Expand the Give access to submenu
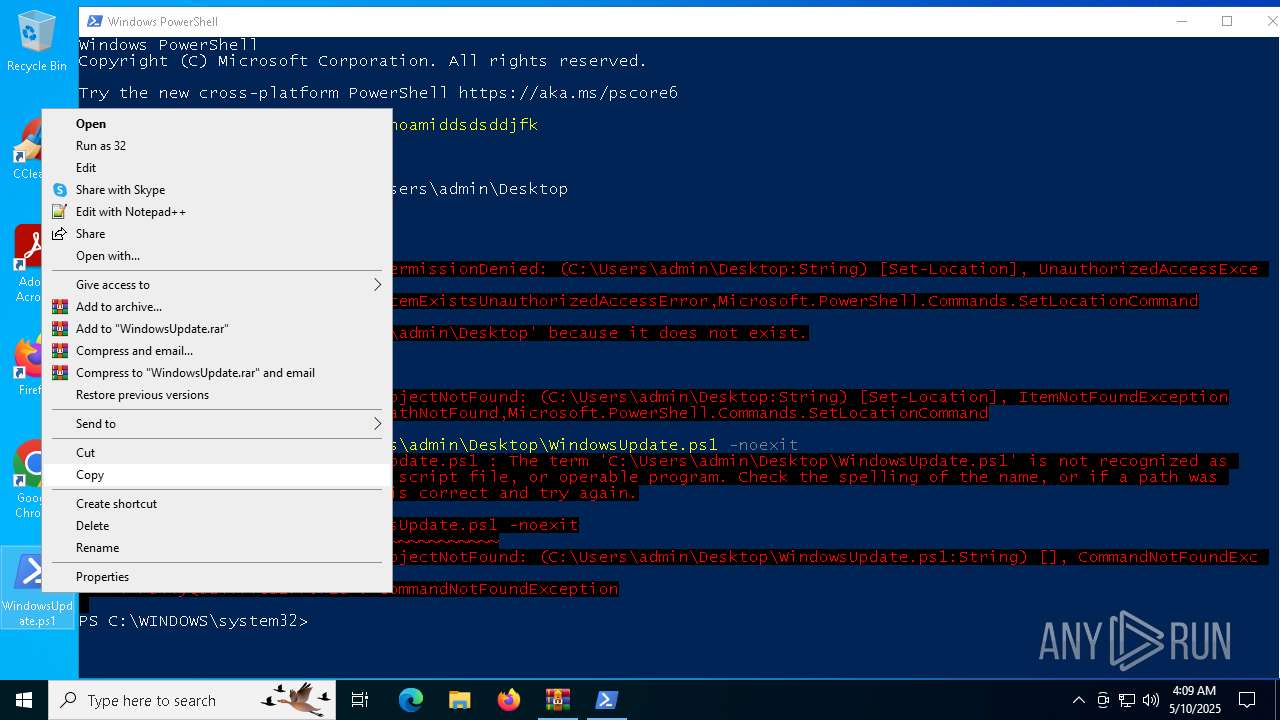The height and width of the screenshot is (720, 1280). [216, 285]
